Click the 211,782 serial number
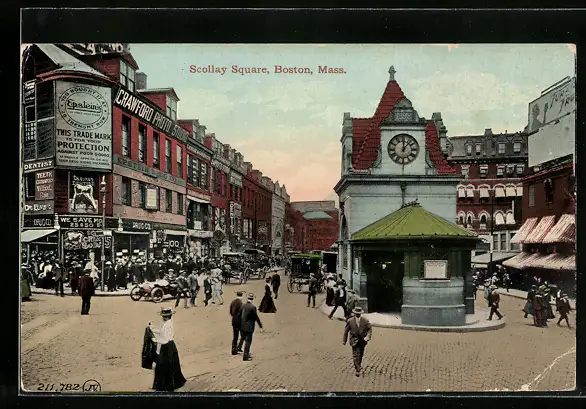The width and height of the screenshot is (586, 409). tap(58, 387)
